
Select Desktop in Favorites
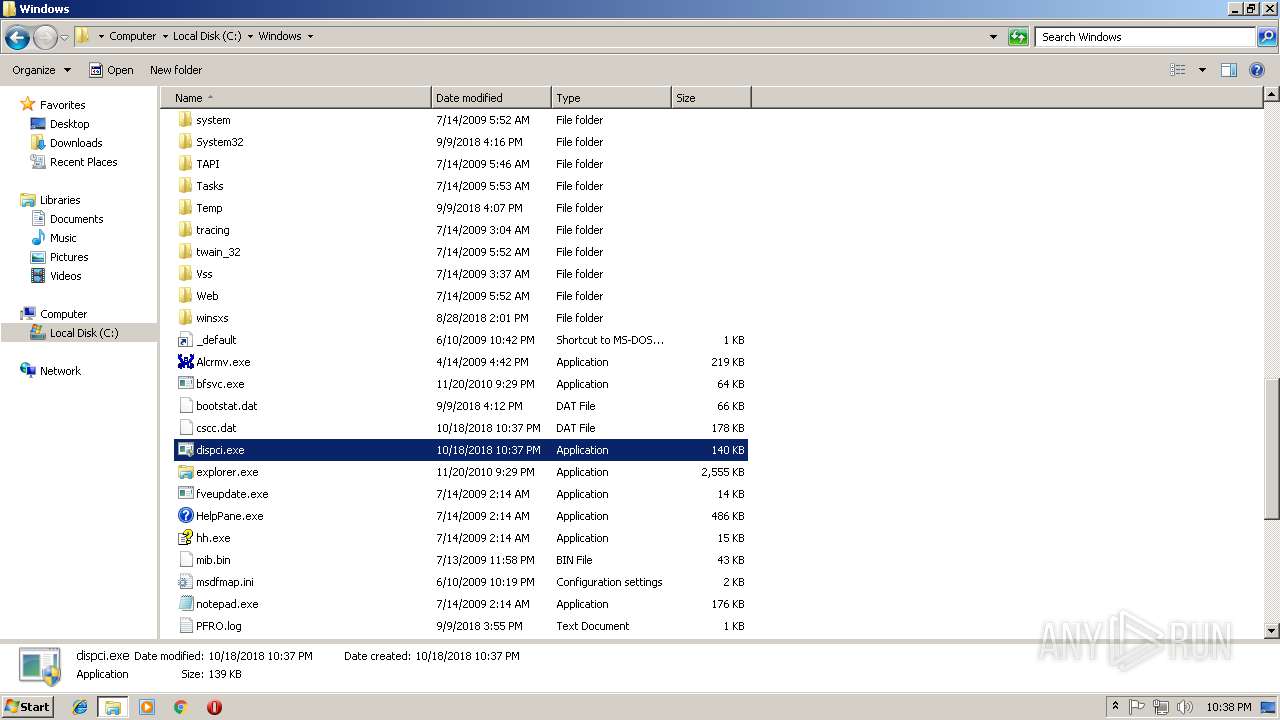coord(69,124)
